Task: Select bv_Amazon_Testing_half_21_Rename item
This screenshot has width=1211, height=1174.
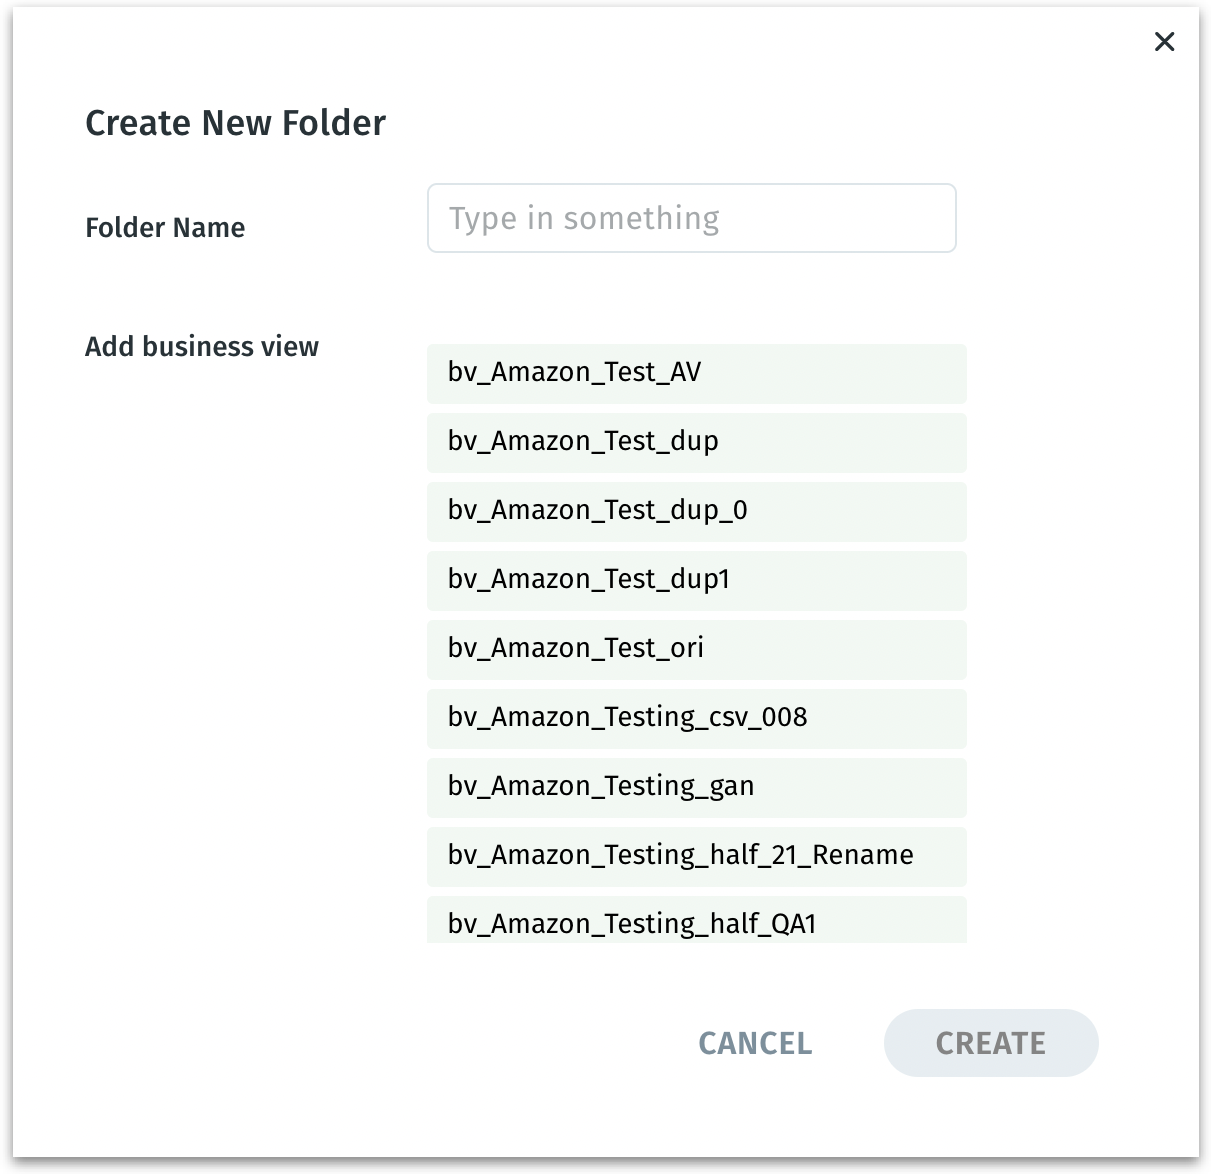Action: tap(696, 856)
